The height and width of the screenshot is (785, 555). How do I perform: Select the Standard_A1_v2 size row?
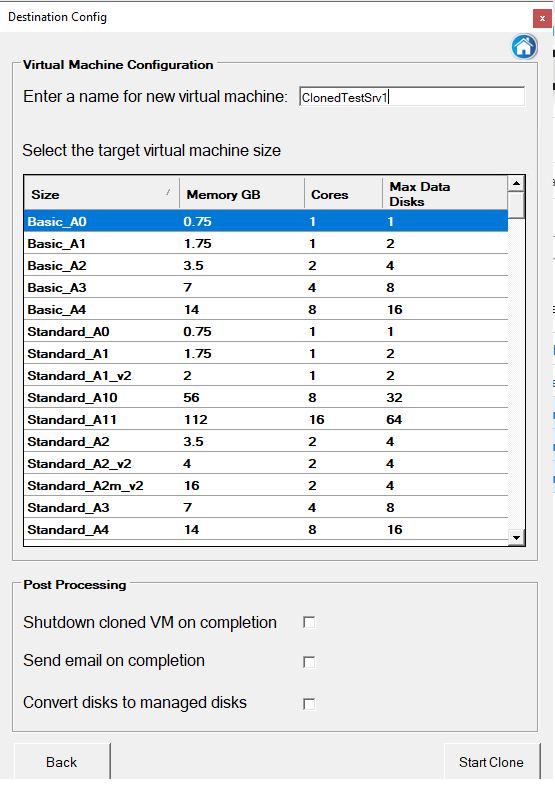pyautogui.click(x=266, y=375)
